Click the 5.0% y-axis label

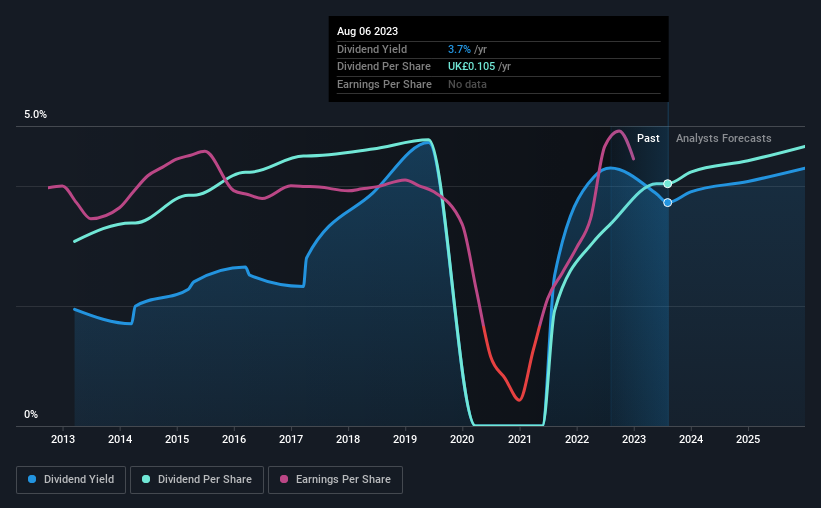(x=35, y=115)
